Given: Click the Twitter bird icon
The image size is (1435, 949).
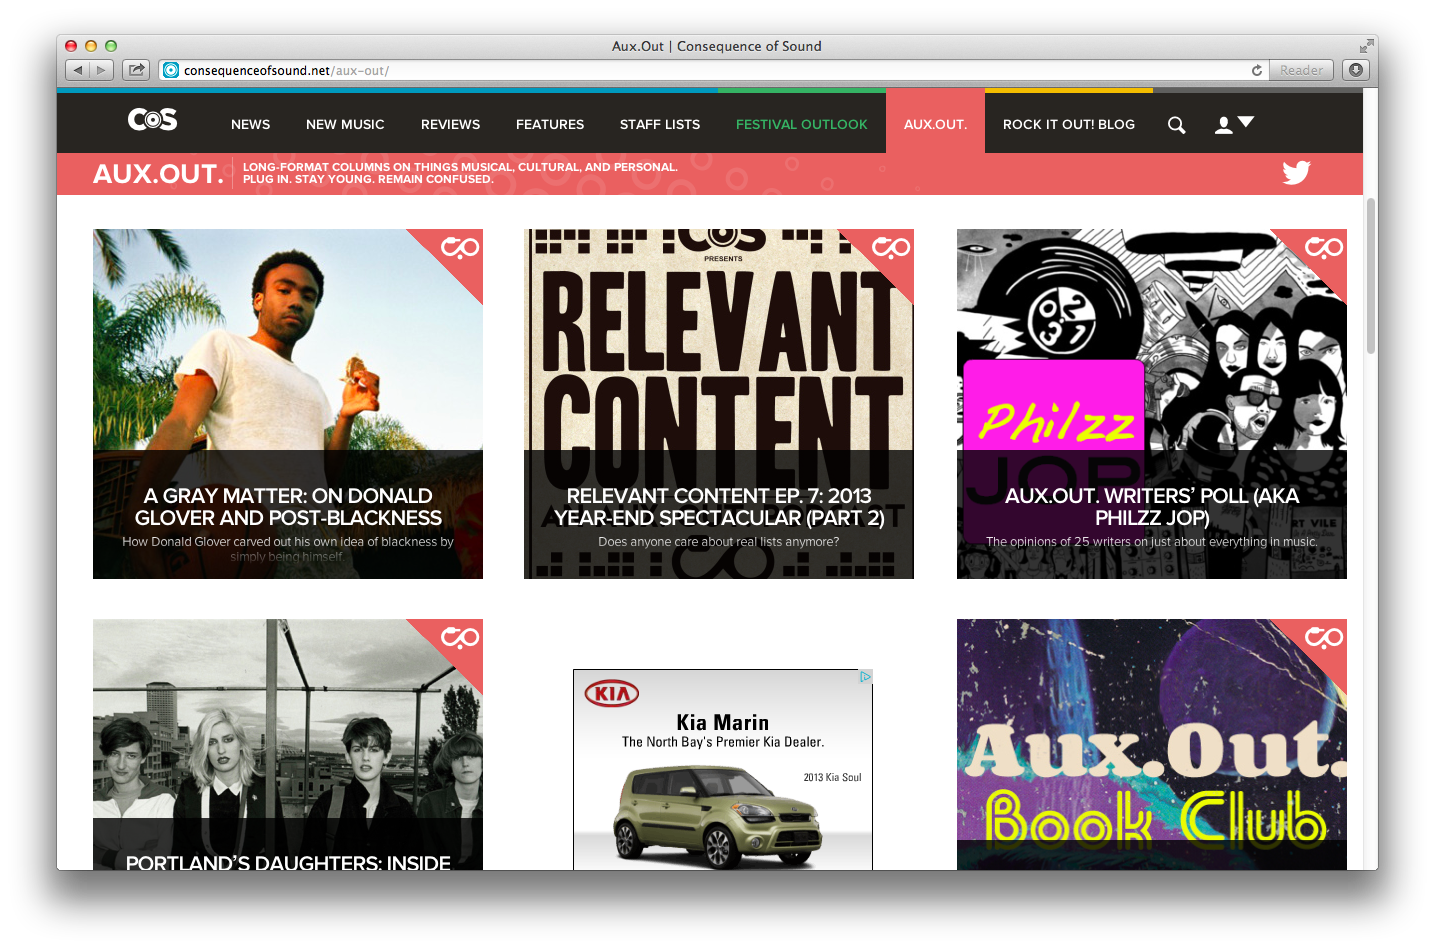Looking at the screenshot, I should 1296,172.
